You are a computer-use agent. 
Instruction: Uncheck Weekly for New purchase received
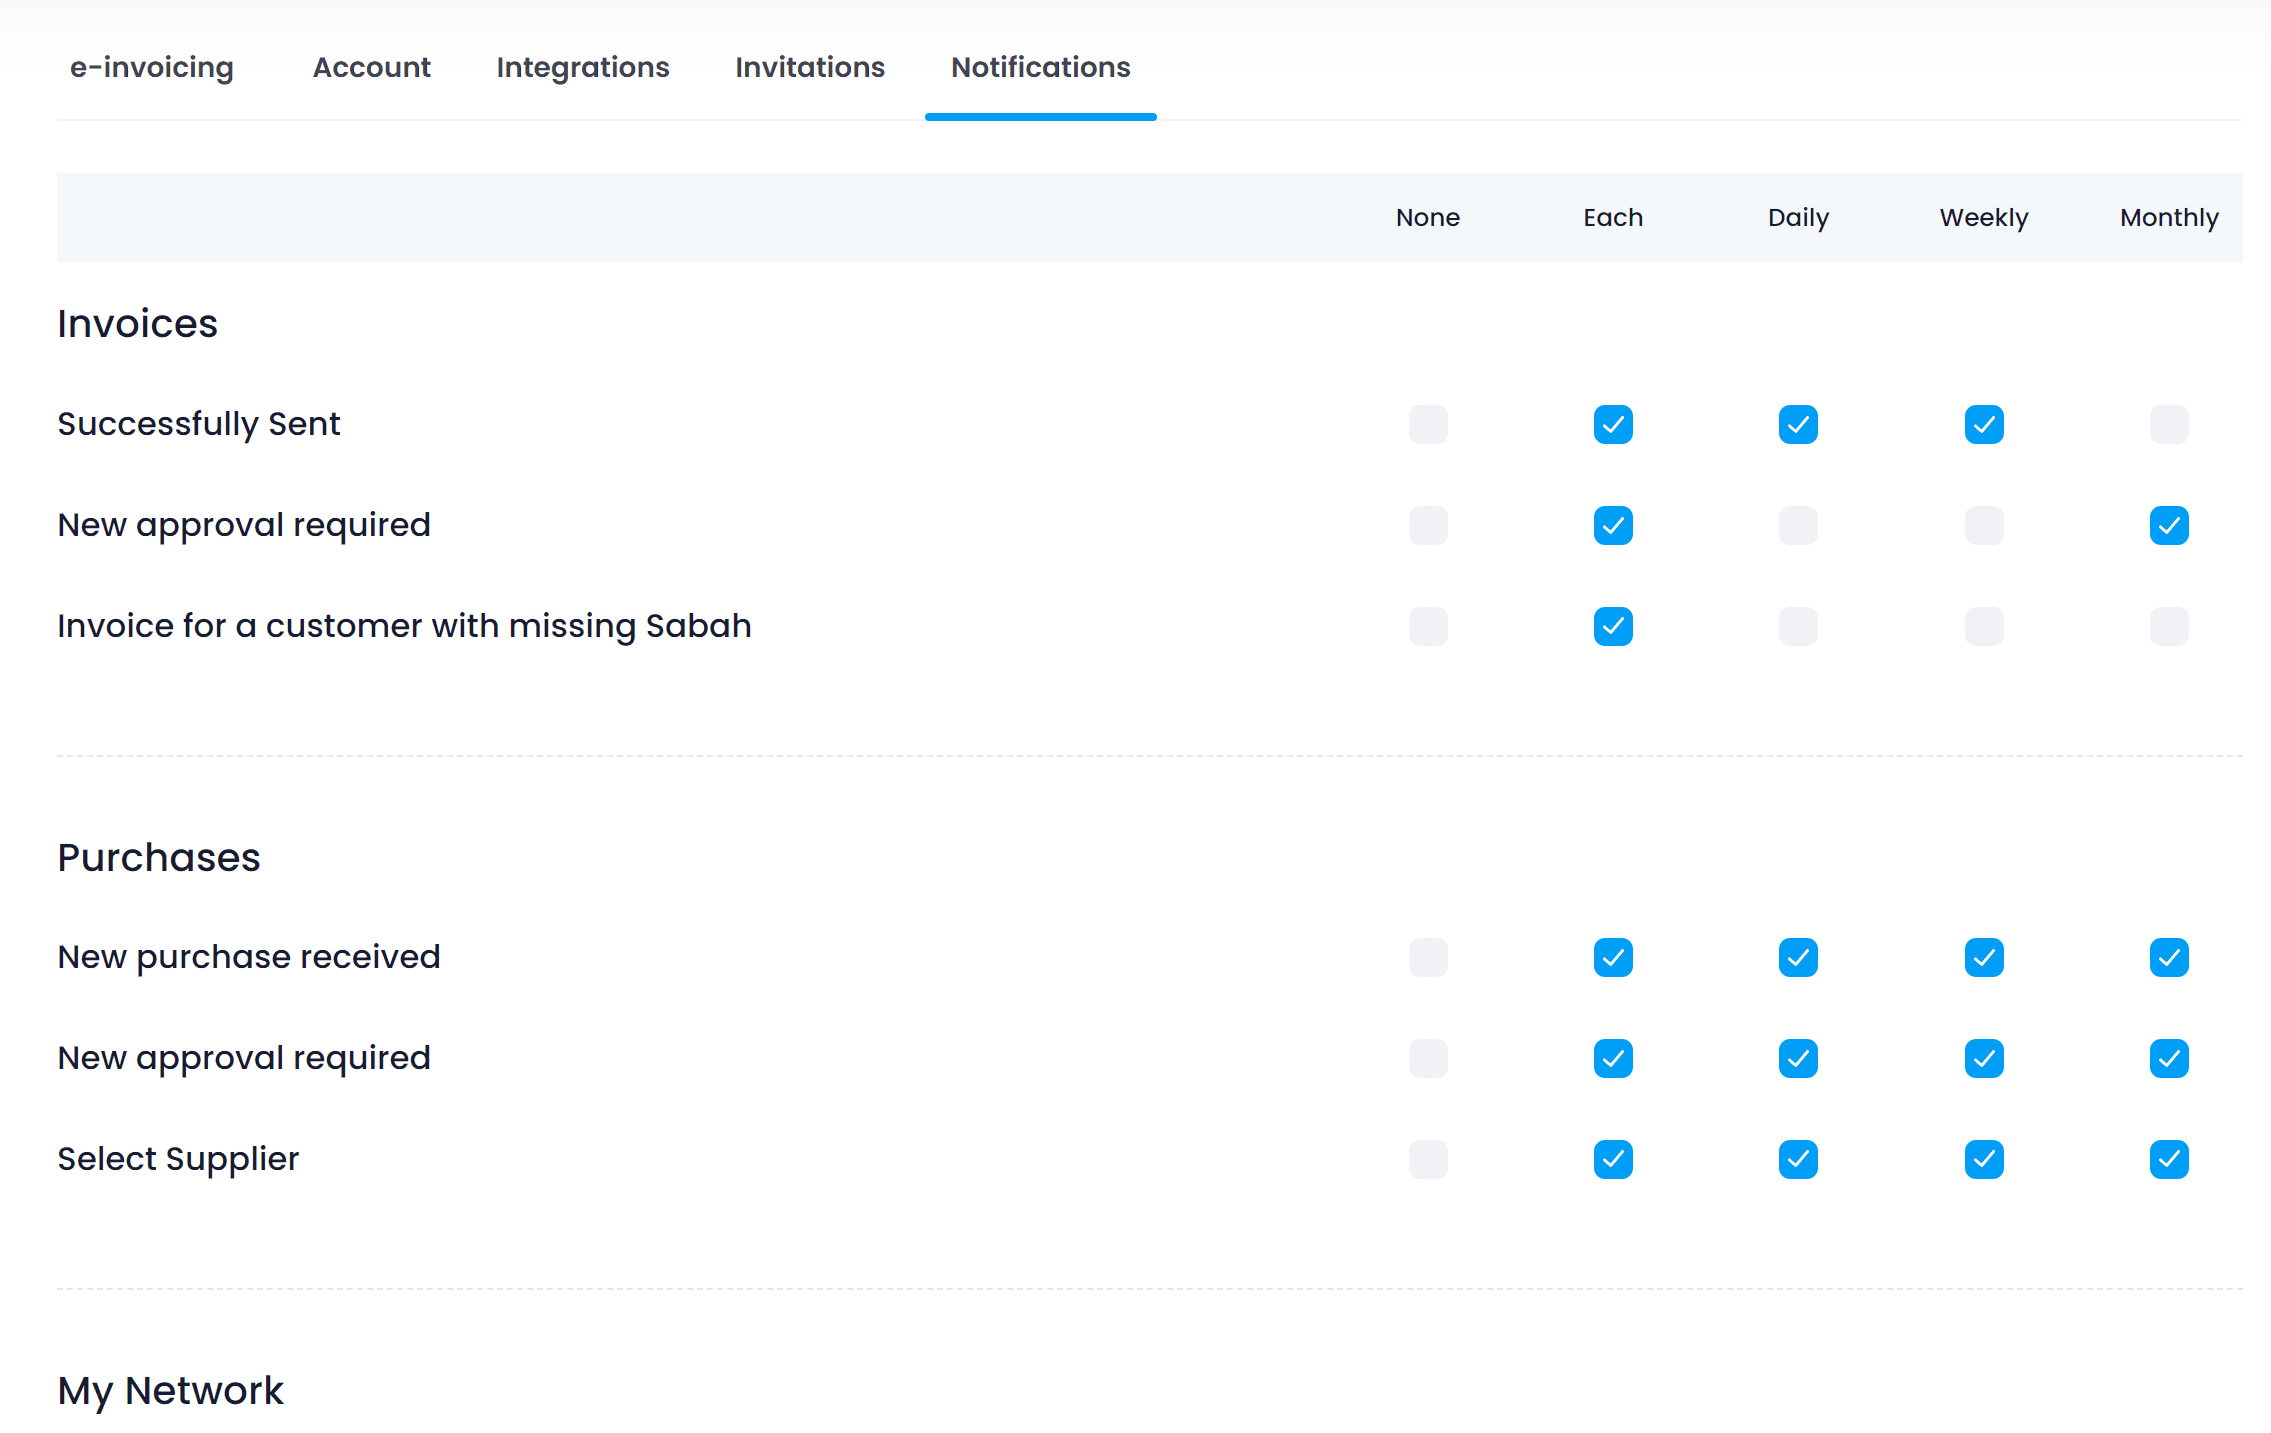pyautogui.click(x=1984, y=958)
